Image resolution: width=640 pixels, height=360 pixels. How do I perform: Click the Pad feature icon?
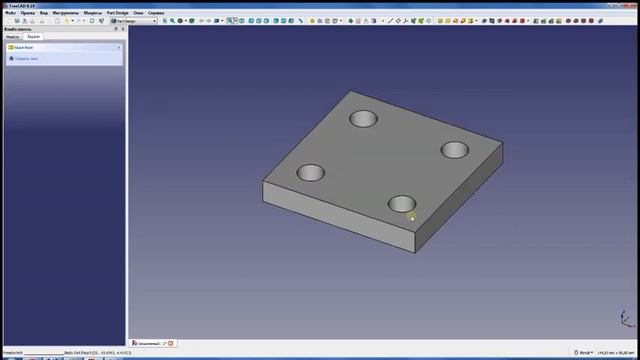440,20
